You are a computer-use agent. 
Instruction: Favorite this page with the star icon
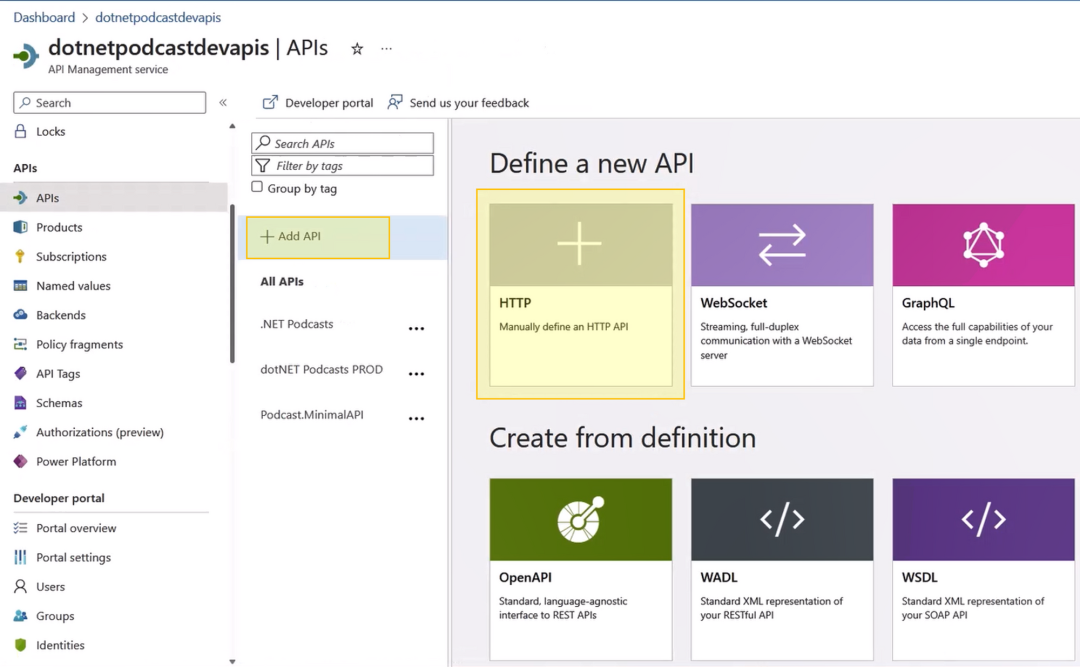pyautogui.click(x=357, y=49)
